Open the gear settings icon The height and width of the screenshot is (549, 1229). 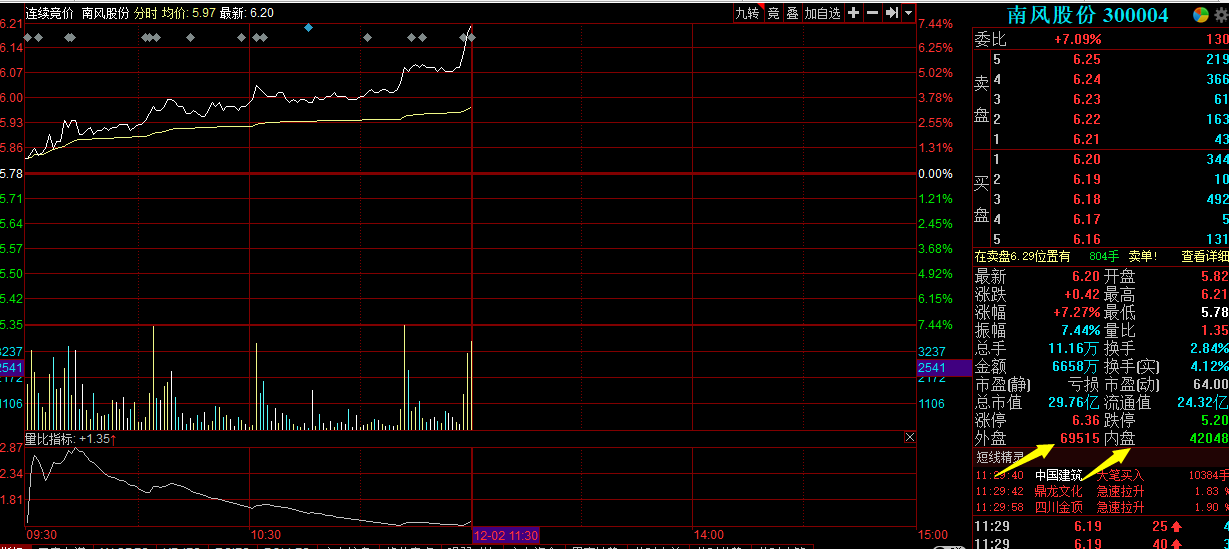point(1220,15)
